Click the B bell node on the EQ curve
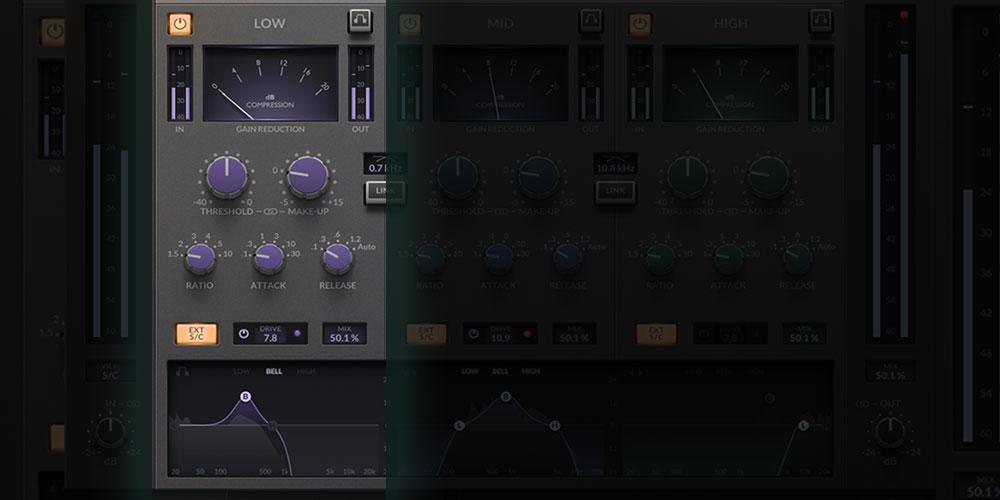1000x500 pixels. coord(245,397)
